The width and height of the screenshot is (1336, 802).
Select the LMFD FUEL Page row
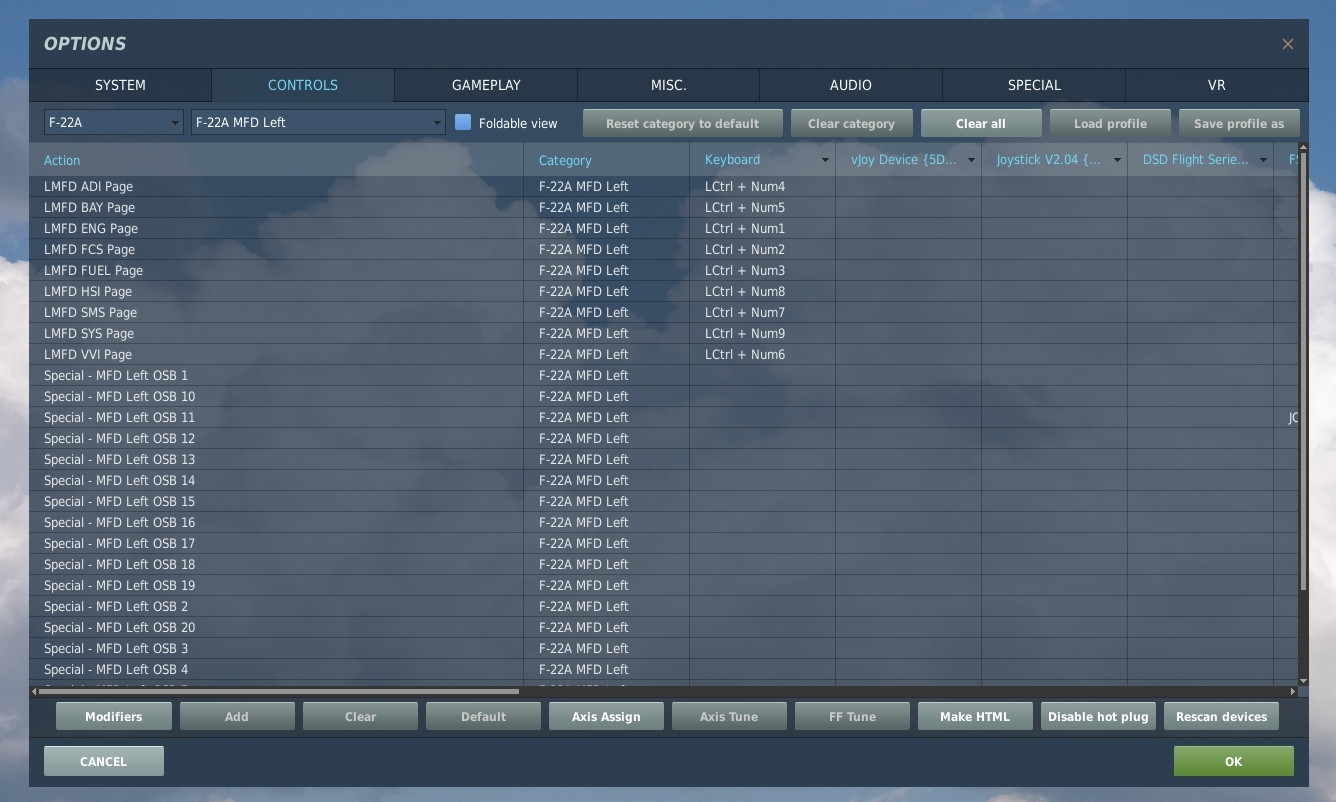tap(663, 270)
